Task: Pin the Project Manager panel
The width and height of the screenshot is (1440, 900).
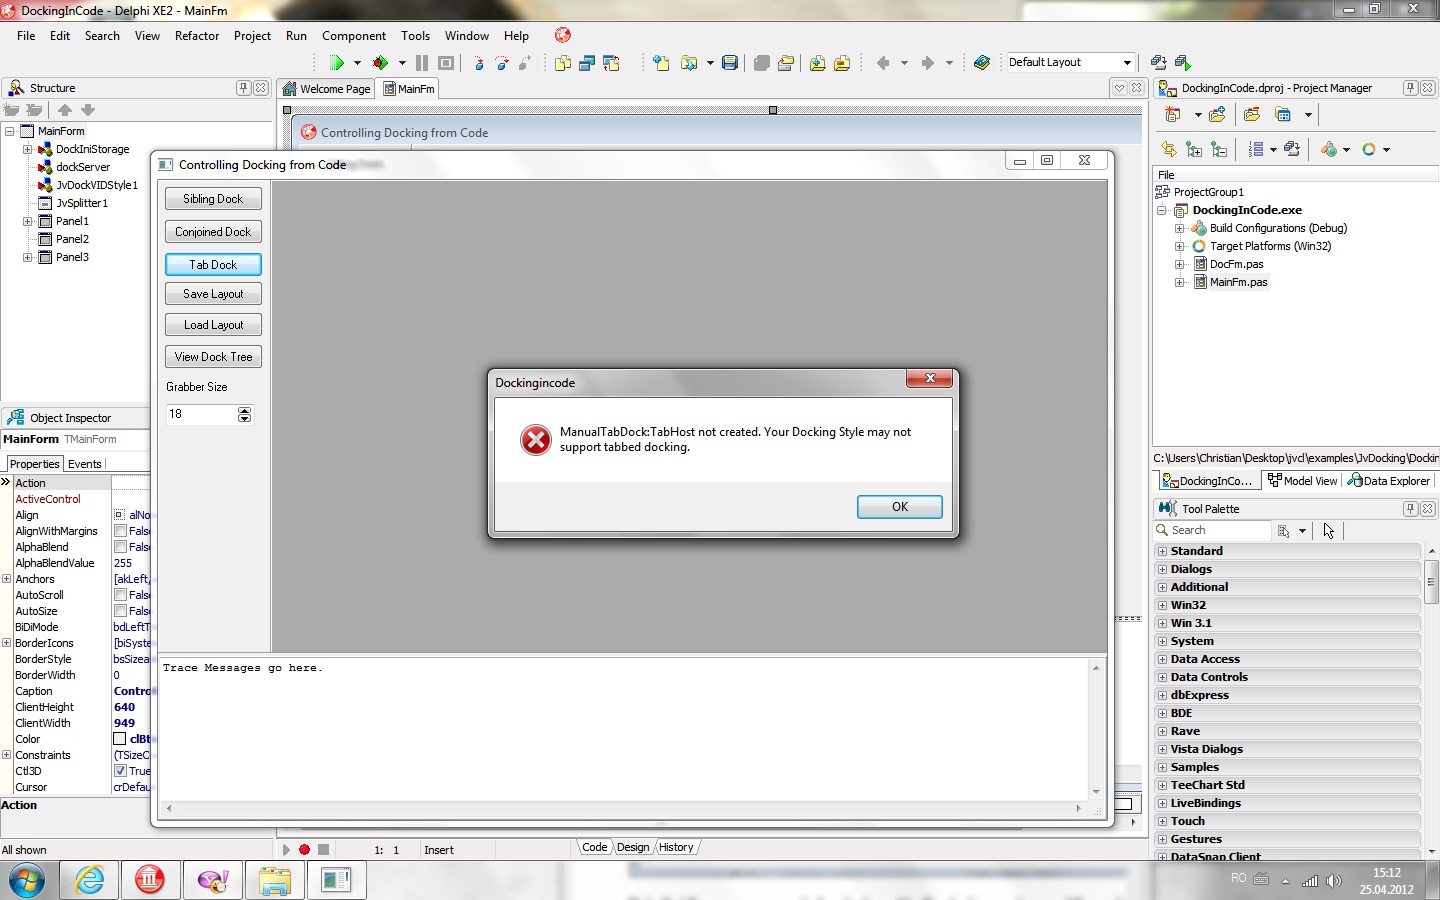Action: 1410,88
